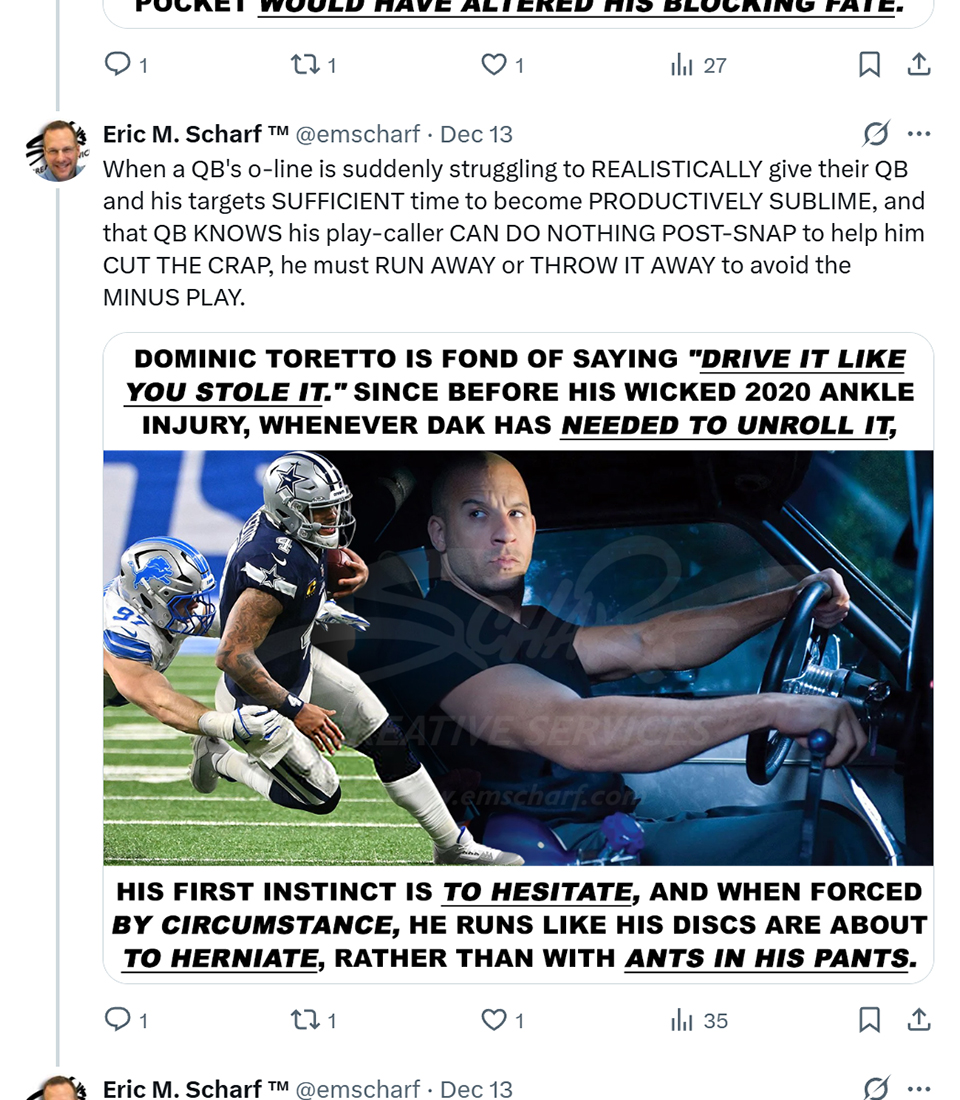Repost the top post above
960x1100 pixels.
[x=303, y=65]
